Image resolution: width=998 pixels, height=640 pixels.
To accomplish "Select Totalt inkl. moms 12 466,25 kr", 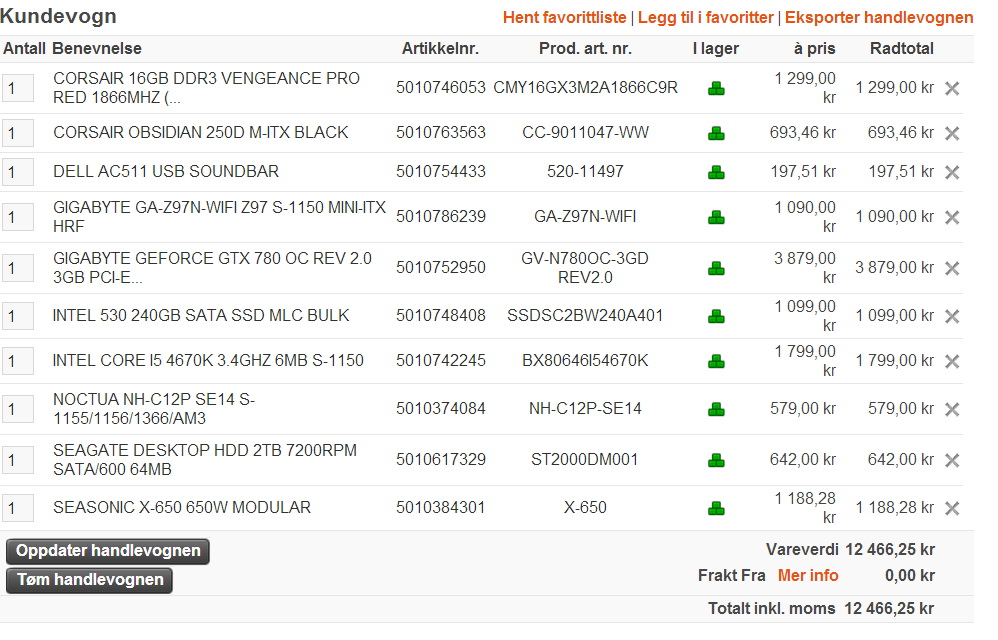I will 821,609.
